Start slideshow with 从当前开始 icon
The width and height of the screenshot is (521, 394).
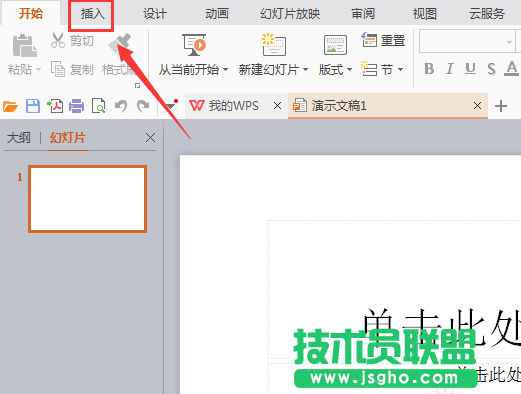pos(194,45)
